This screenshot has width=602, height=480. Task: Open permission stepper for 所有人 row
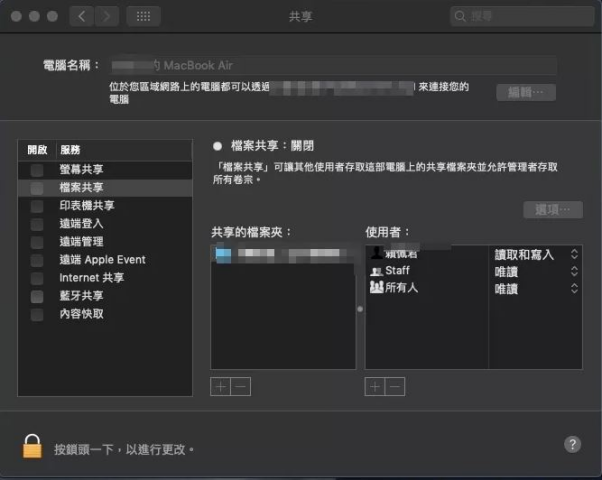(x=574, y=288)
